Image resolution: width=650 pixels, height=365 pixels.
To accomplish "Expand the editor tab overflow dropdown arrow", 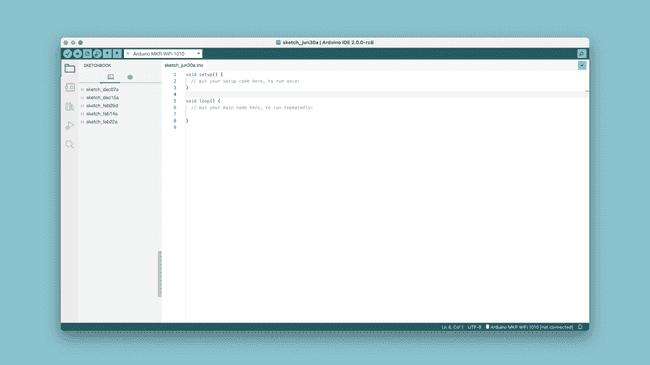I will 582,66.
